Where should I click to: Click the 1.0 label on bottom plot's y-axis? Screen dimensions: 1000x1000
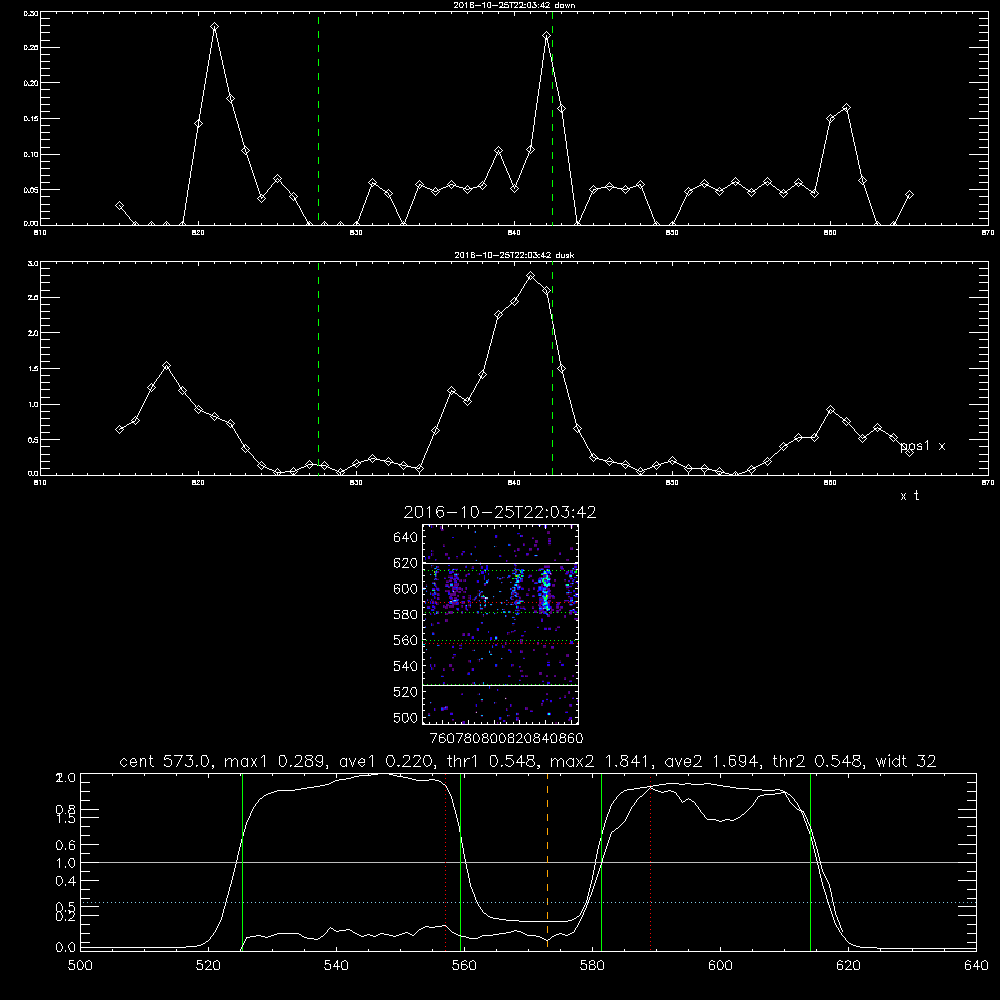coord(66,863)
